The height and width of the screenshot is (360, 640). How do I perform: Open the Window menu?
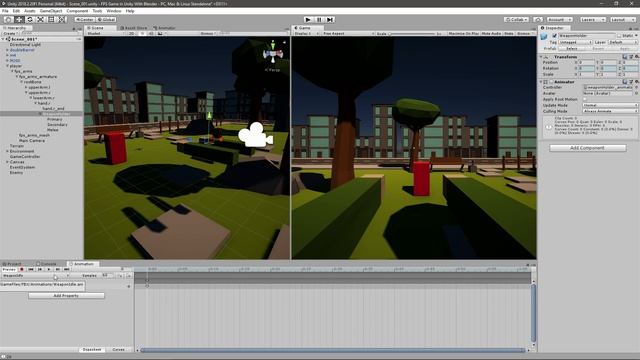(x=113, y=11)
